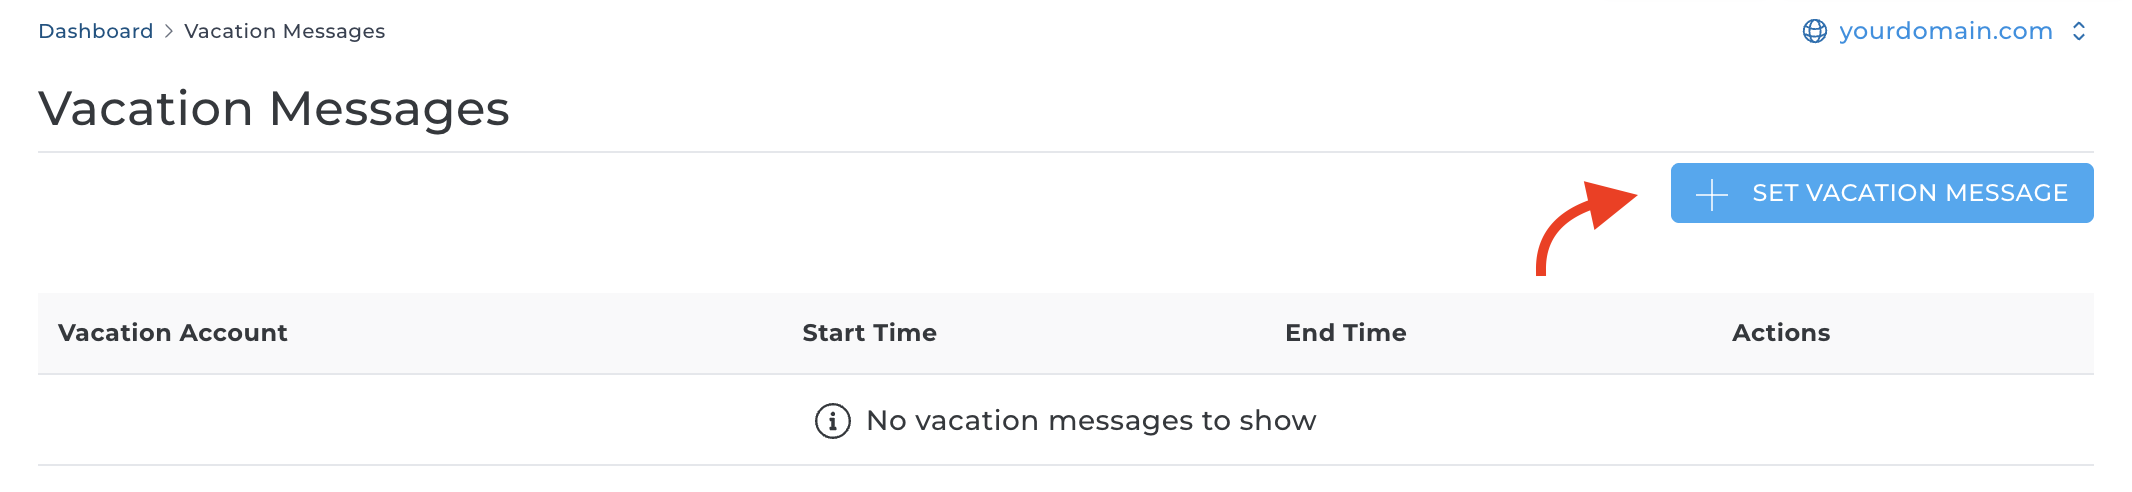Expand the domain switcher up-down arrows
Screen dimensions: 2132x492
2079,31
